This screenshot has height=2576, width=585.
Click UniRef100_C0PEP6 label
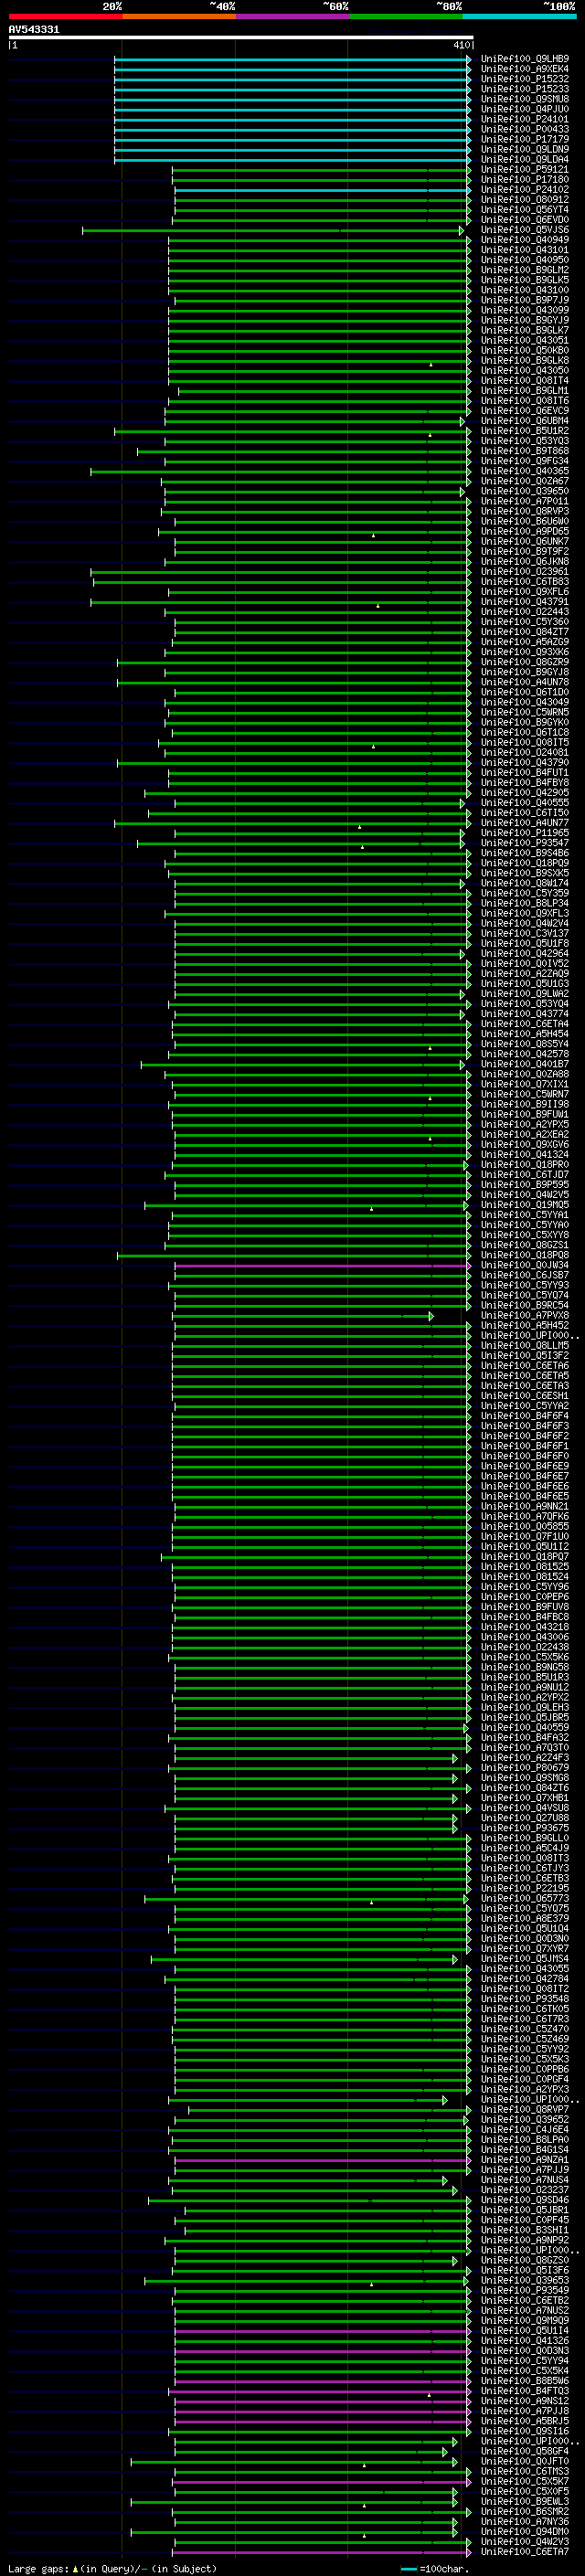524,1598
